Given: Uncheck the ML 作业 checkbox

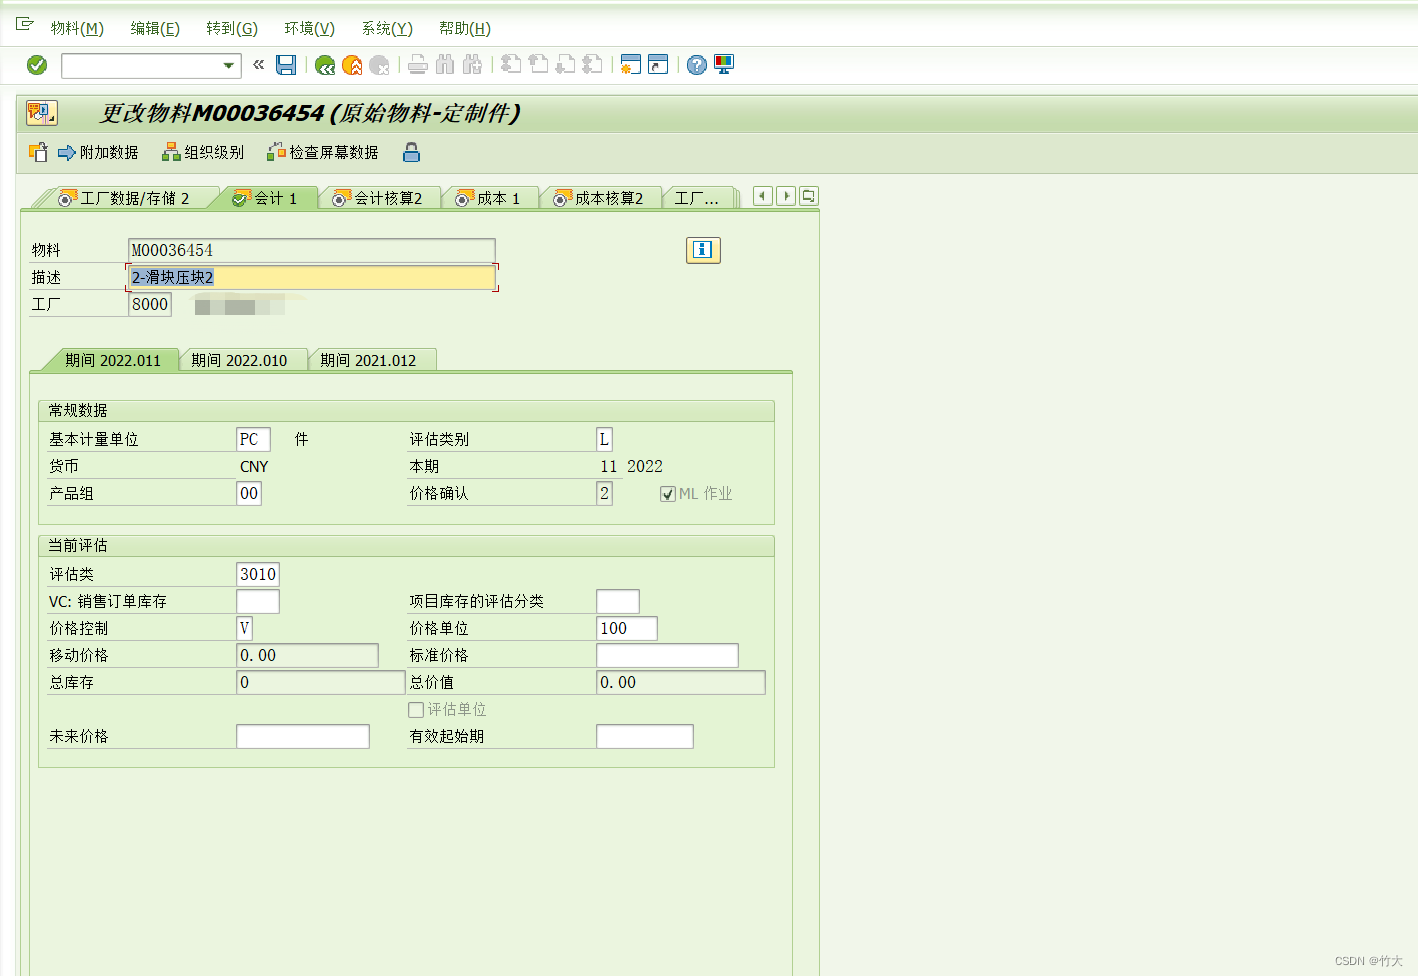Looking at the screenshot, I should 667,492.
